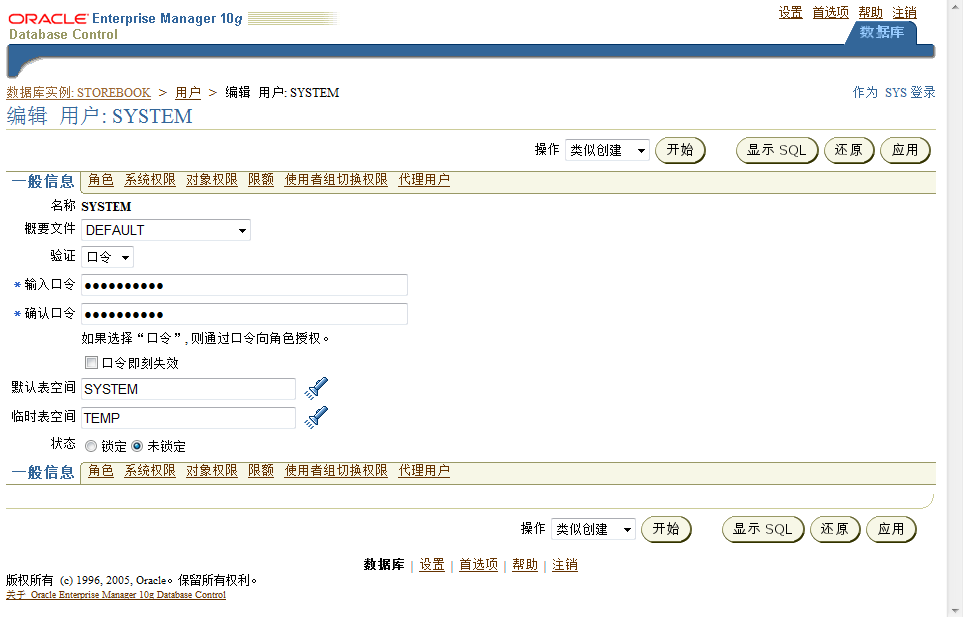Go to 用户 breadcrumb link

pos(188,93)
